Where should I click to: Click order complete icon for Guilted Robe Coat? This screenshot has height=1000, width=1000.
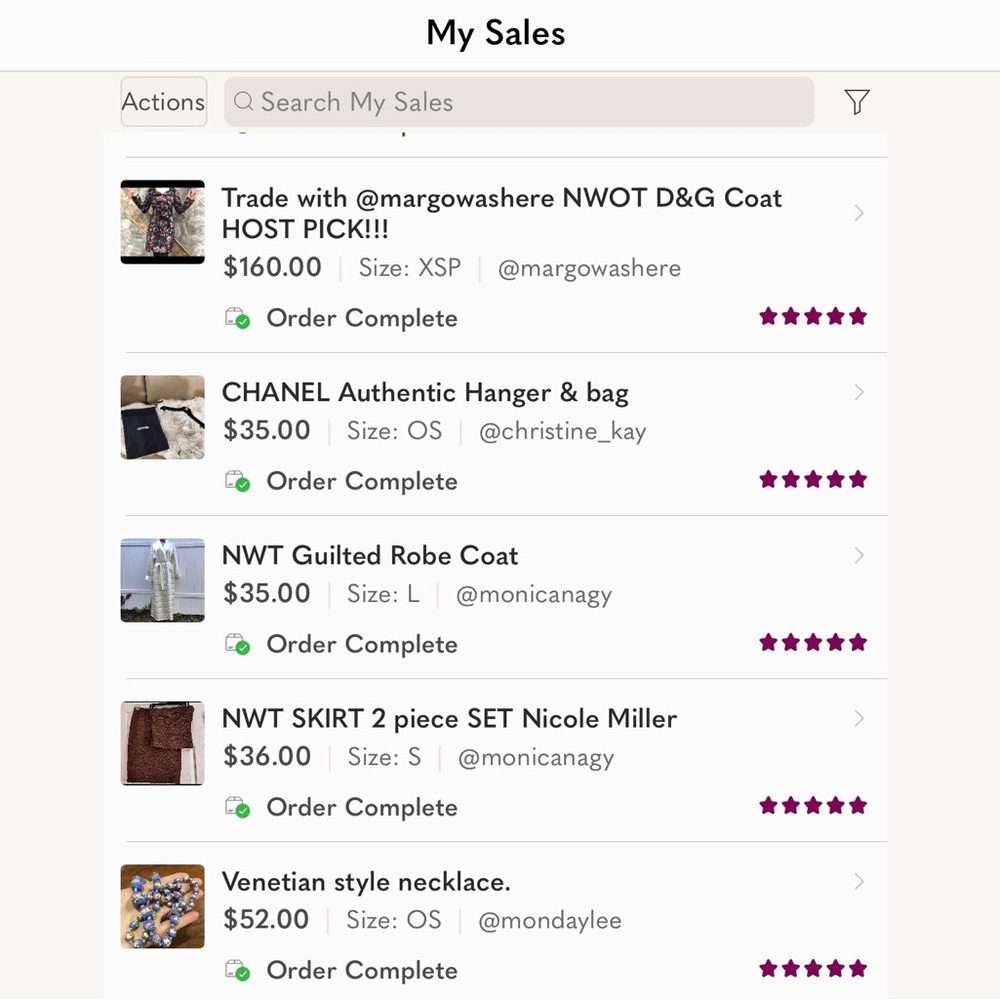tap(237, 644)
